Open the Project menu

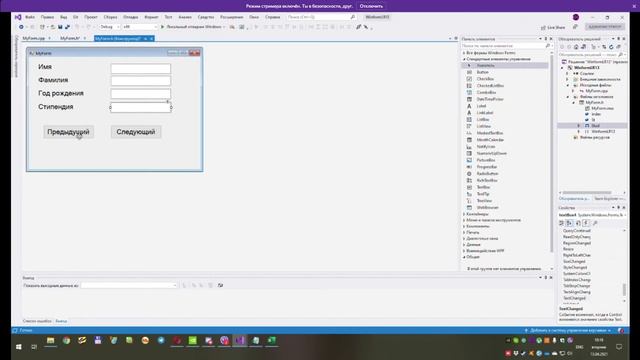91,17
